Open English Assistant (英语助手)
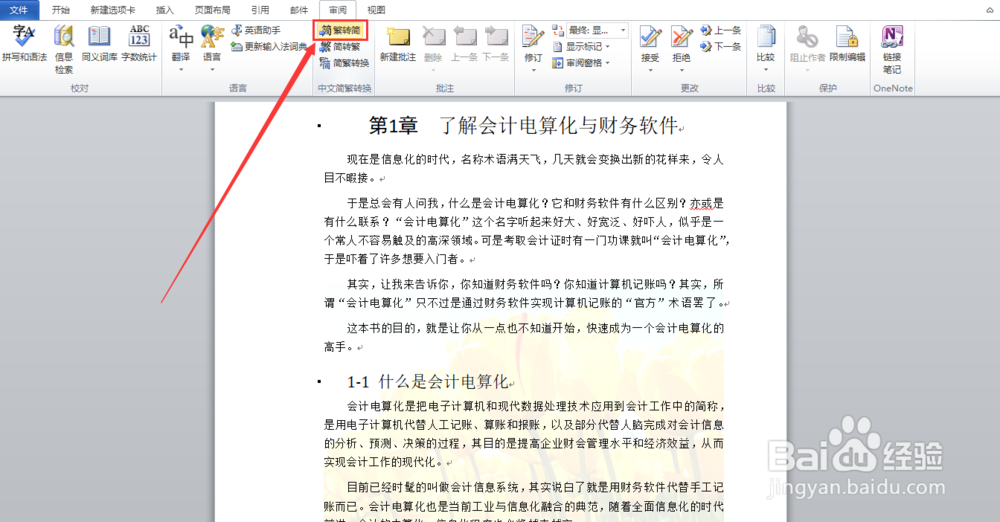 tap(256, 30)
